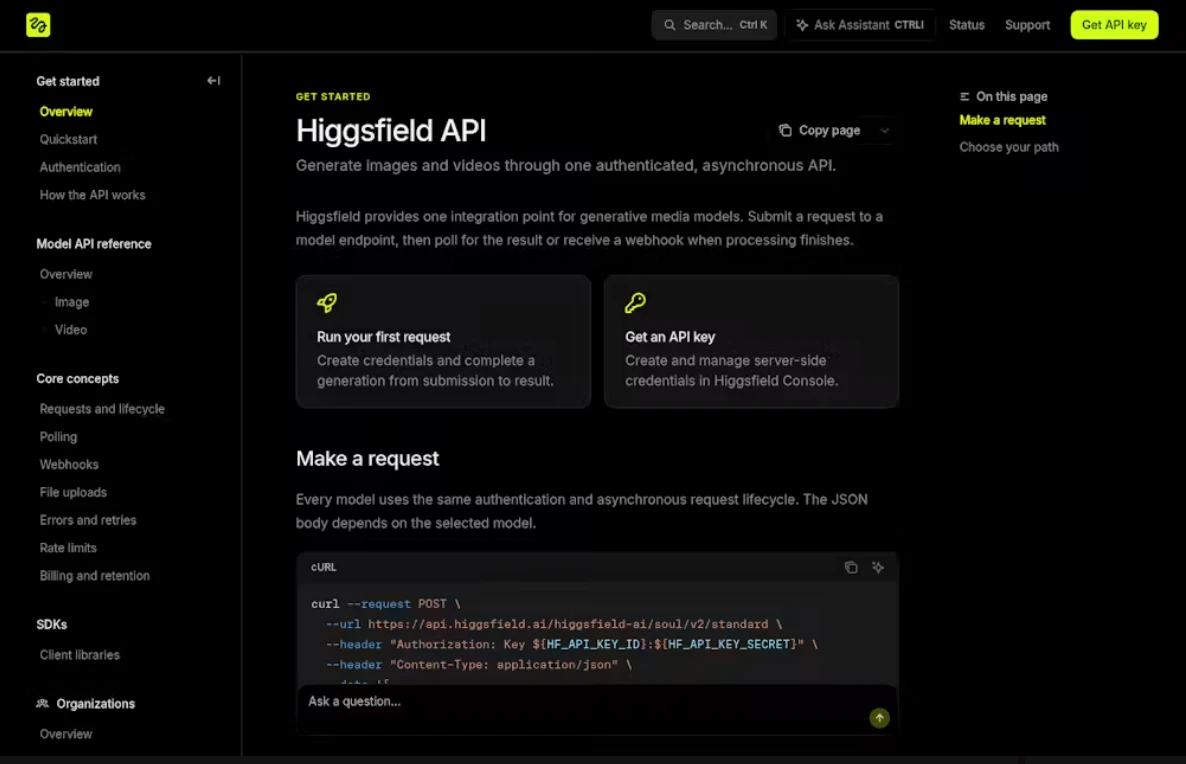Click the On this page list icon
Screen dimensions: 1186x764
[x=964, y=97]
